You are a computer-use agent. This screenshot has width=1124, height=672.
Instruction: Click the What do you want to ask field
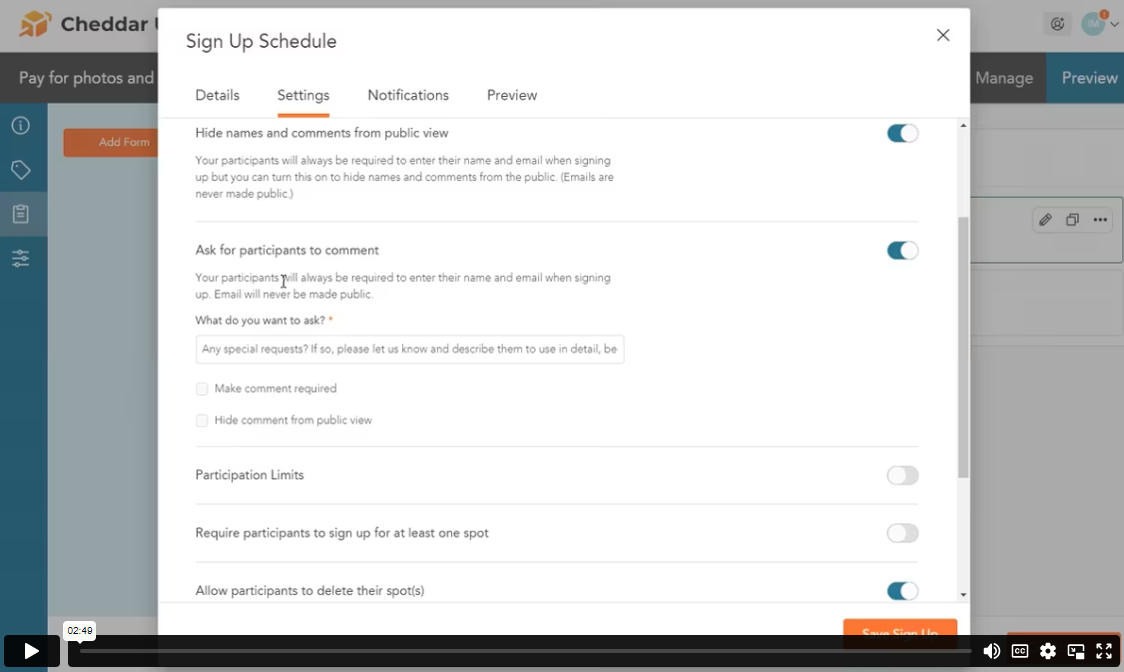click(x=409, y=349)
